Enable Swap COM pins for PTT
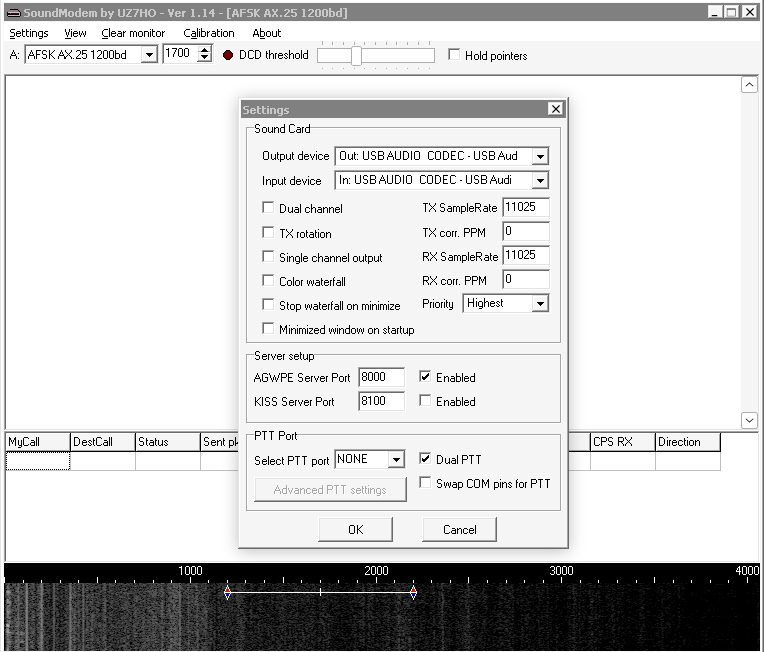 [x=425, y=482]
